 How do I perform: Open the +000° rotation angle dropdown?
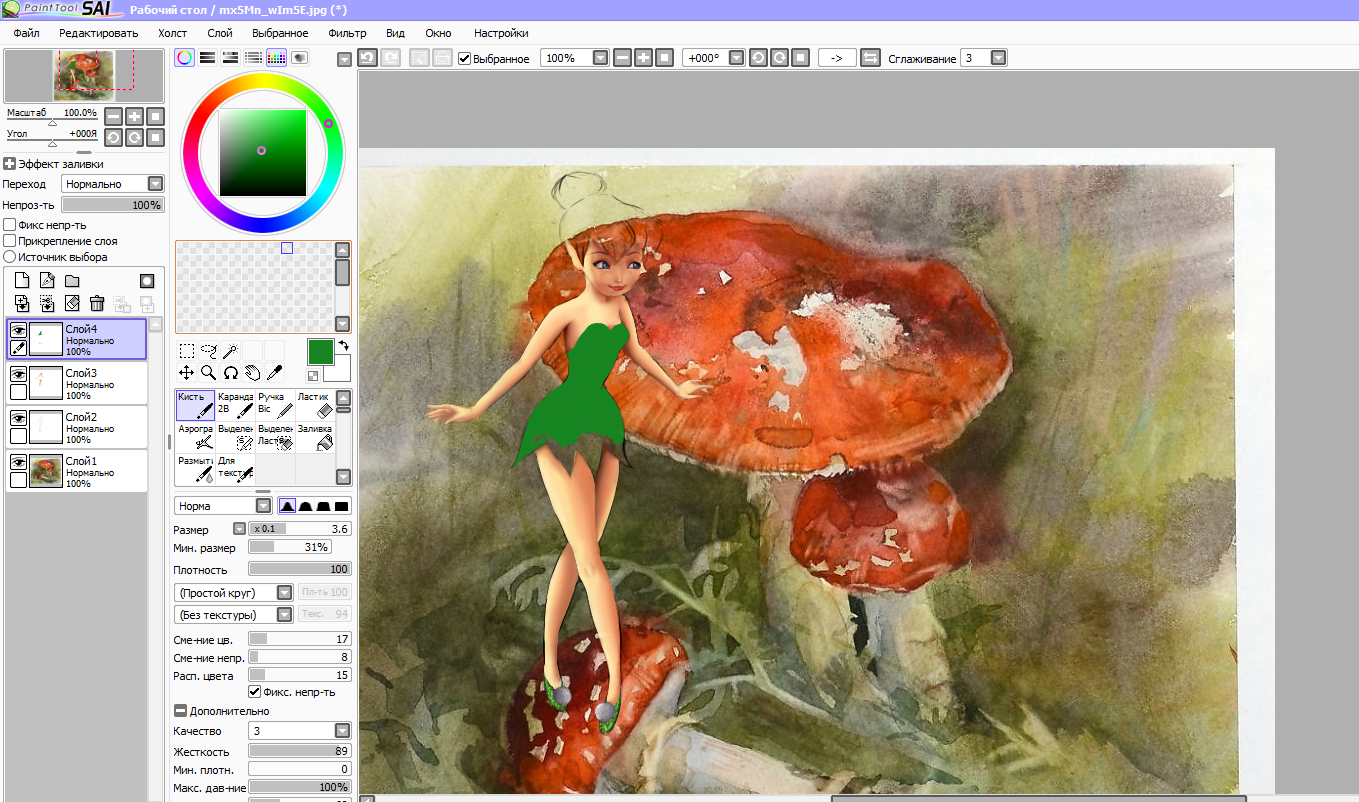(737, 58)
